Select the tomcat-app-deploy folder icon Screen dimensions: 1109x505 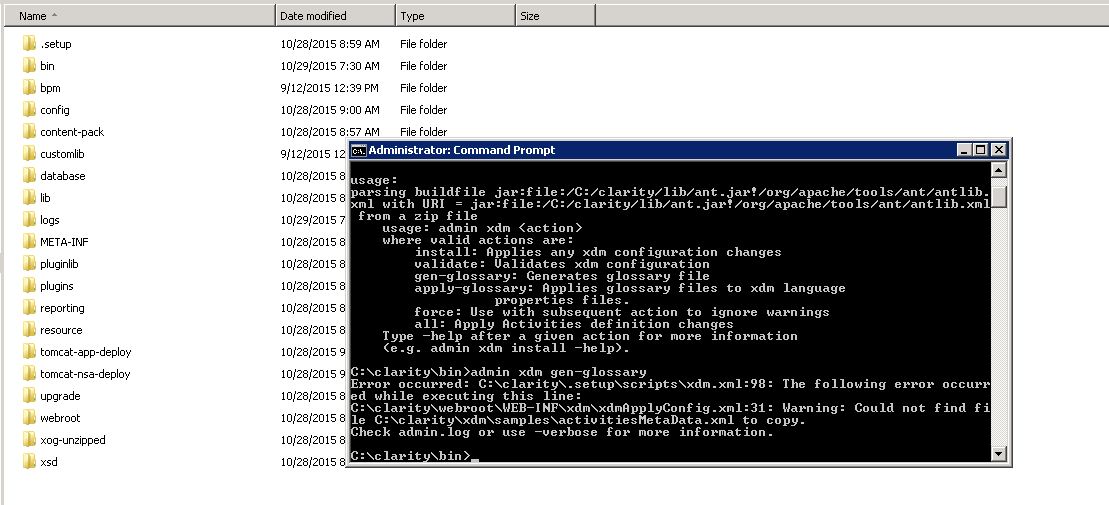pyautogui.click(x=29, y=352)
